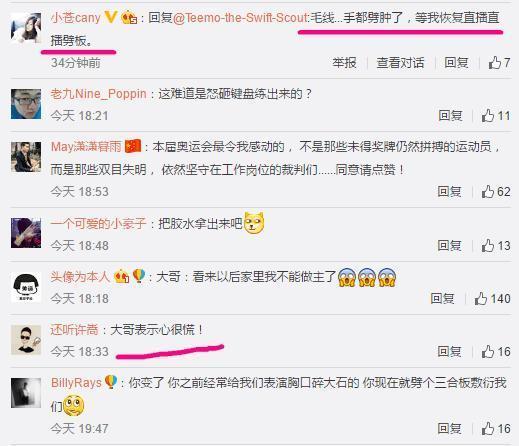The width and height of the screenshot is (519, 446).
Task: Click the verified V badge beside 小苍cany
Action: 111,17
